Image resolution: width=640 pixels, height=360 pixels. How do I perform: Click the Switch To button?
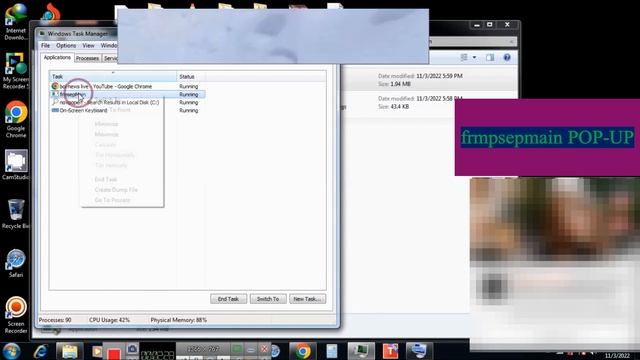click(268, 299)
